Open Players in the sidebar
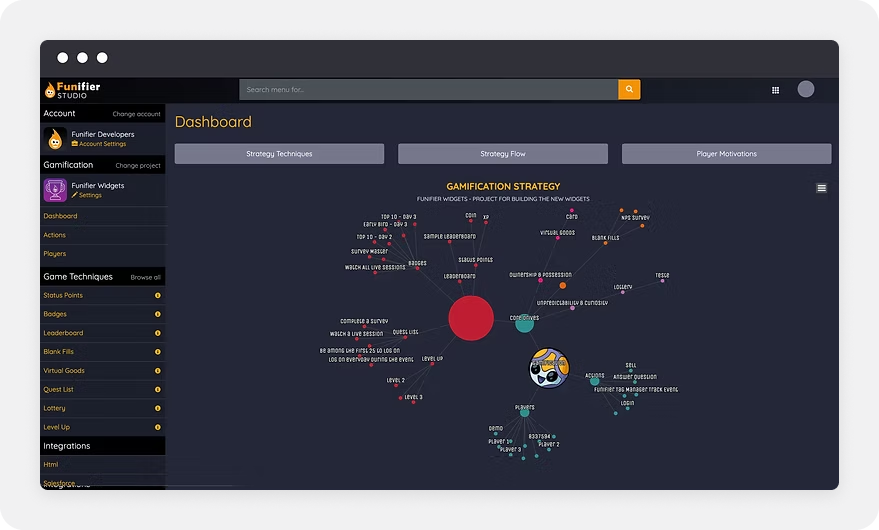Viewport: 879px width, 530px height. (54, 254)
